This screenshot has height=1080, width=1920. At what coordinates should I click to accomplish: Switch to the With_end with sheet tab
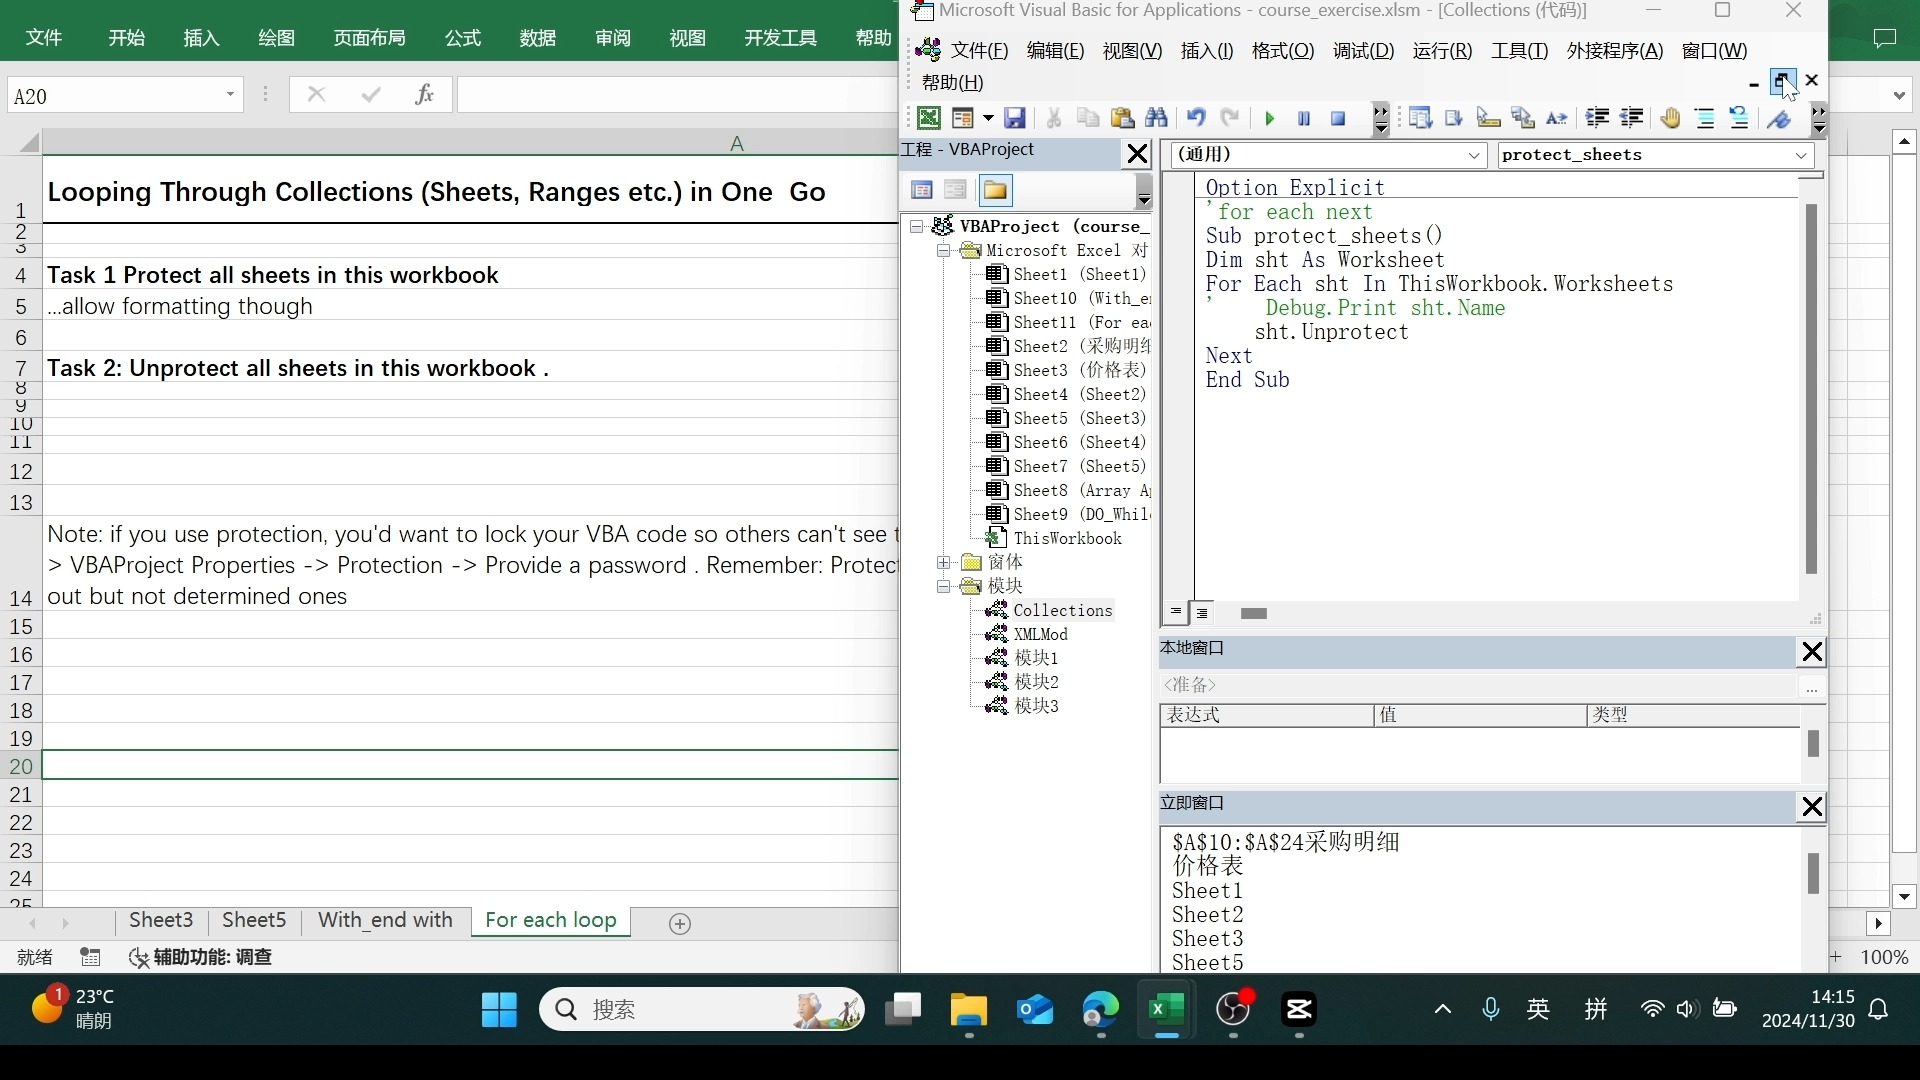pos(385,920)
